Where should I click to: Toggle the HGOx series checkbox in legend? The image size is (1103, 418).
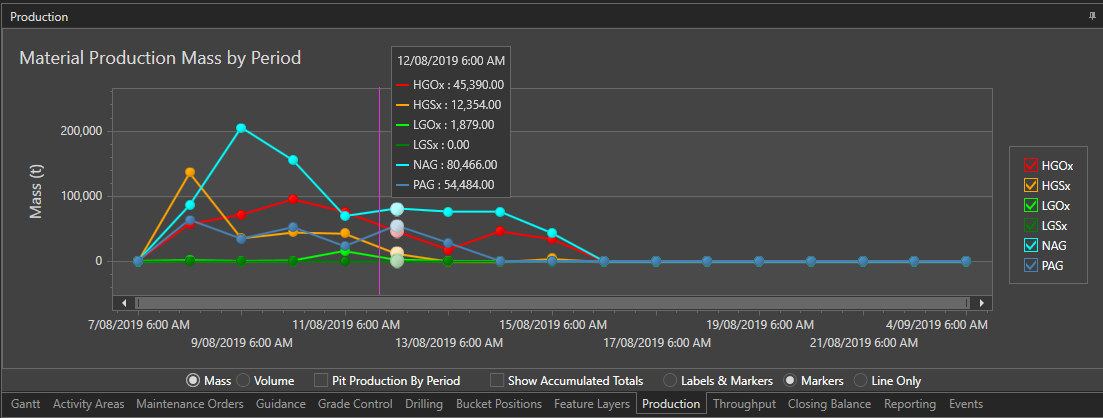tap(1030, 165)
